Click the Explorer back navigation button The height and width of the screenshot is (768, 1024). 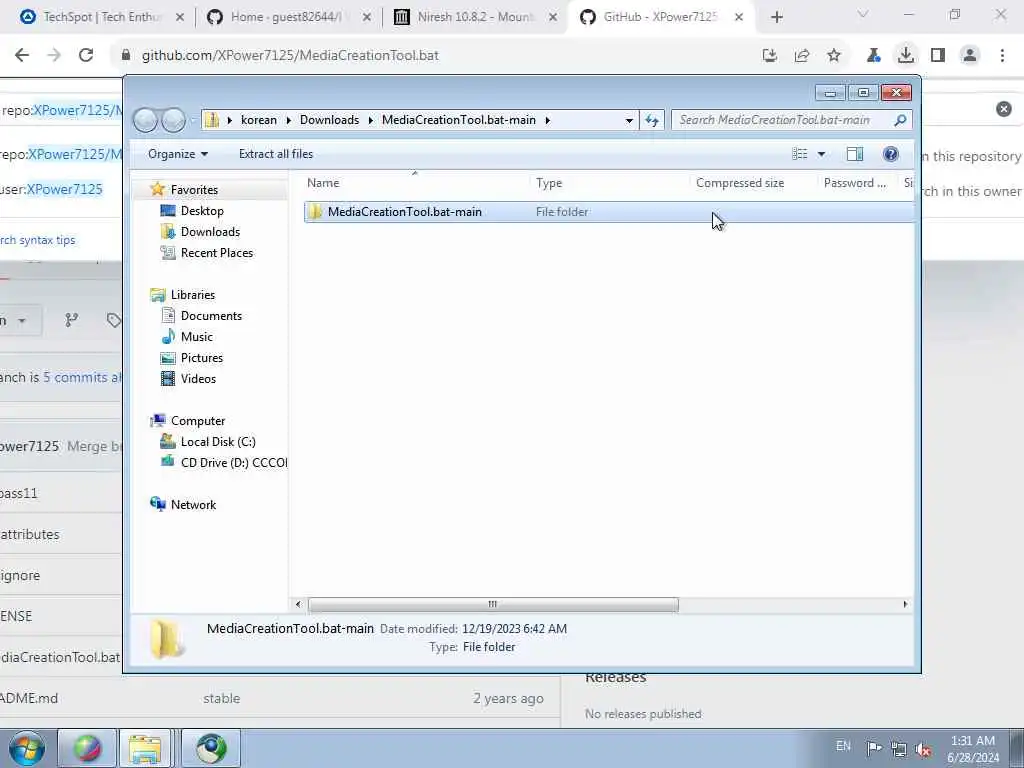145,120
